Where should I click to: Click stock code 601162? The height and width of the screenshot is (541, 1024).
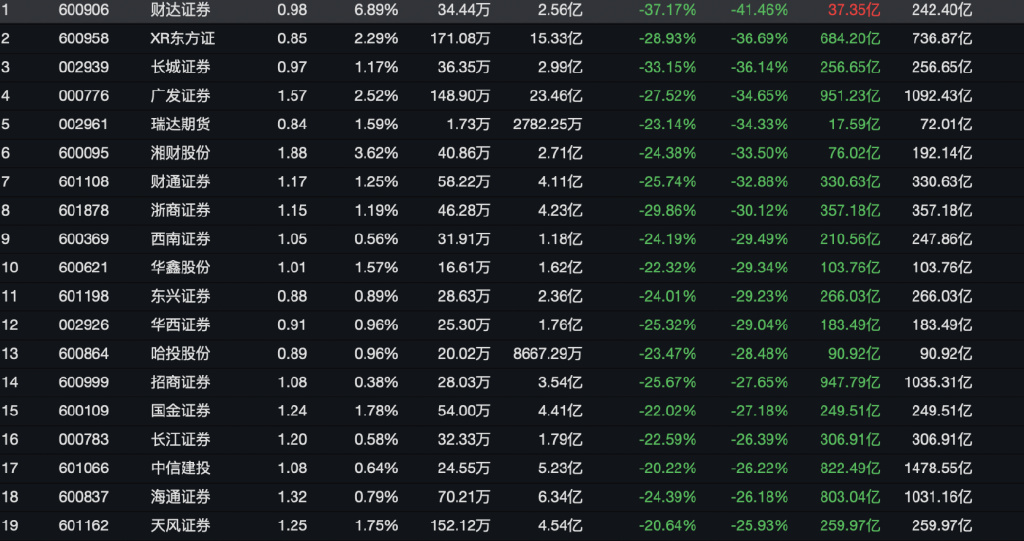click(84, 525)
